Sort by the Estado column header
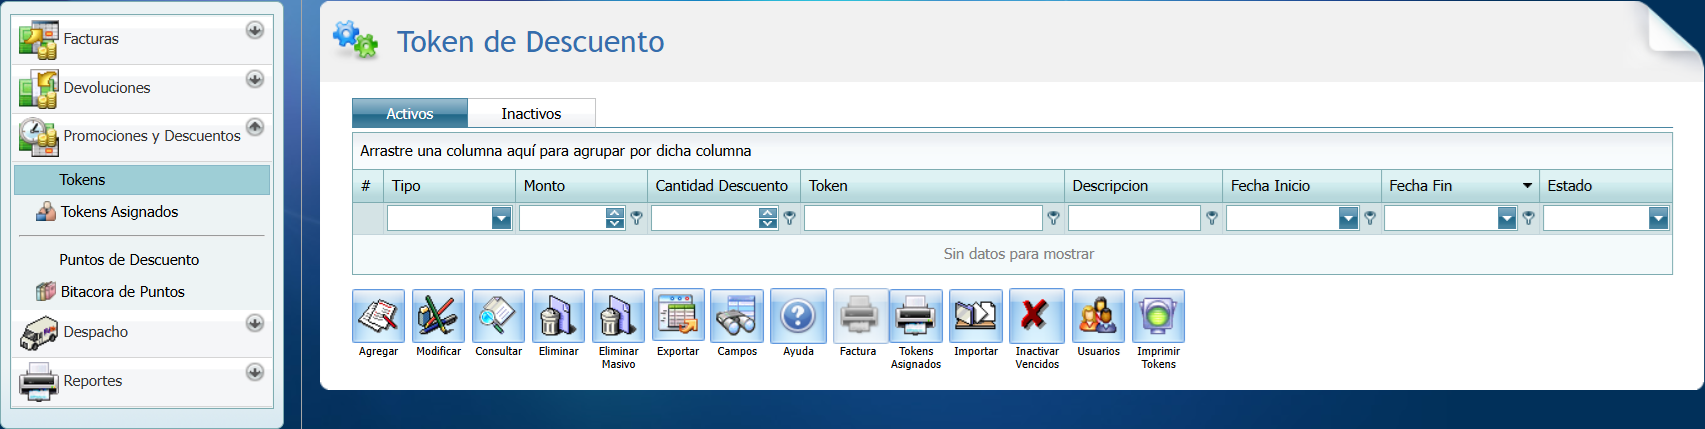Screen dimensions: 1705x429 point(1605,186)
